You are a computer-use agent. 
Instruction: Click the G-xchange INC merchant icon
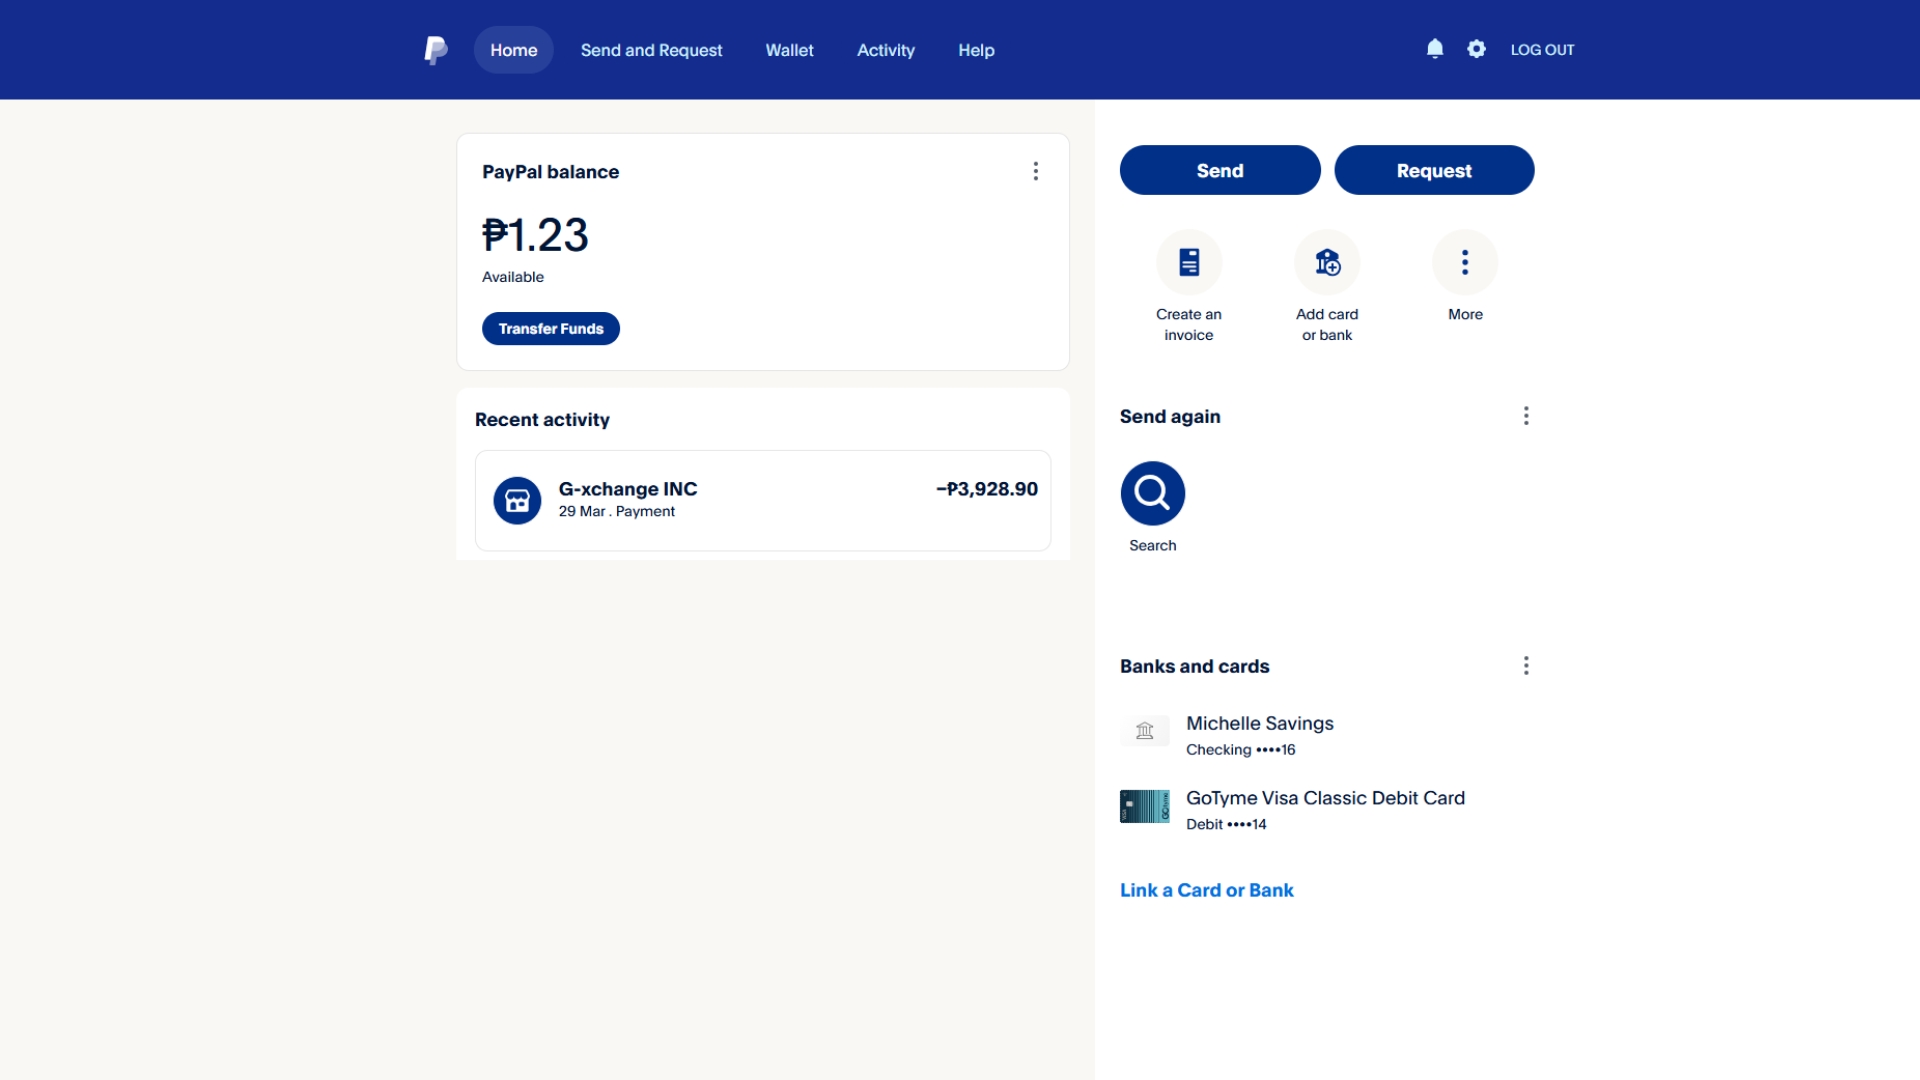click(x=517, y=500)
